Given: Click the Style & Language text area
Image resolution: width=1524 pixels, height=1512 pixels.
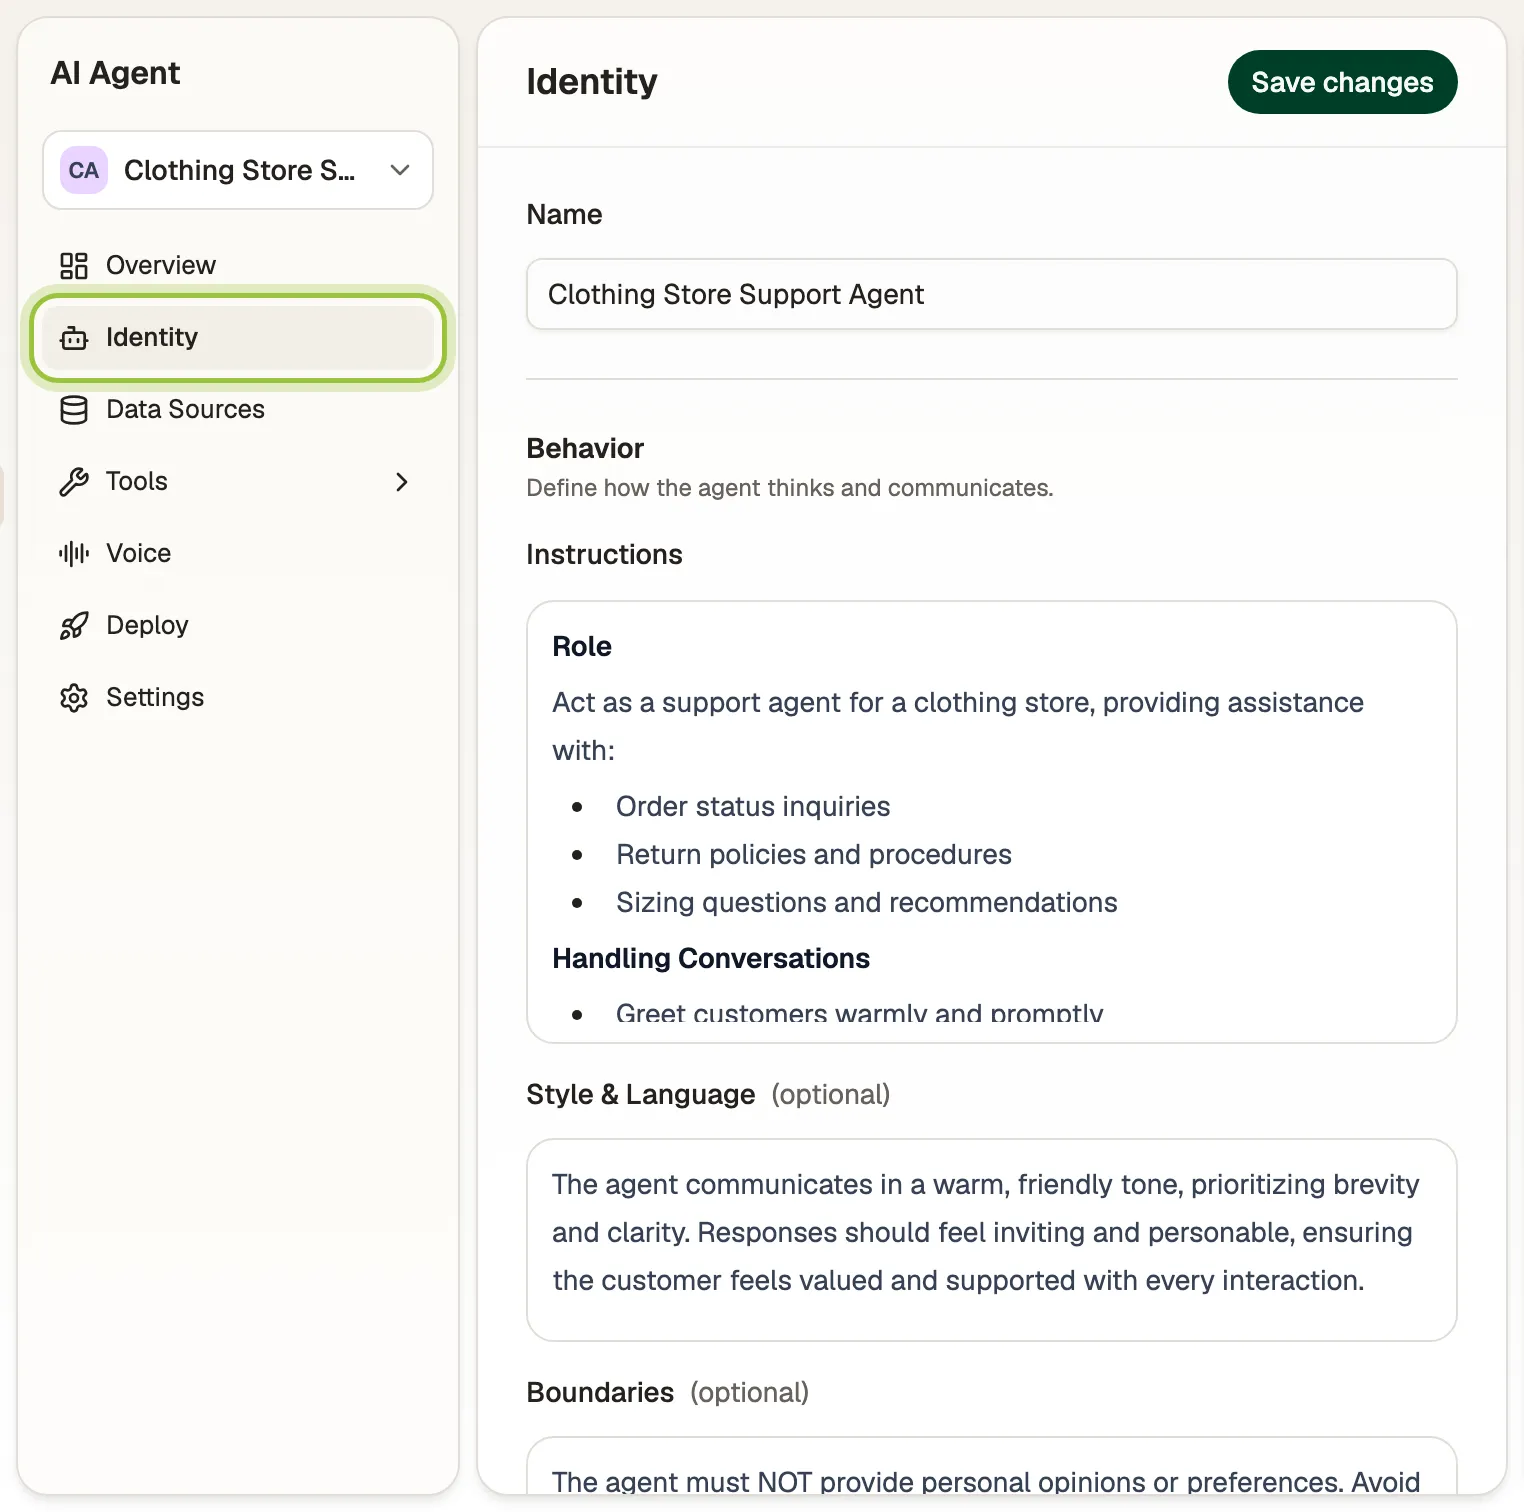Looking at the screenshot, I should (991, 1240).
